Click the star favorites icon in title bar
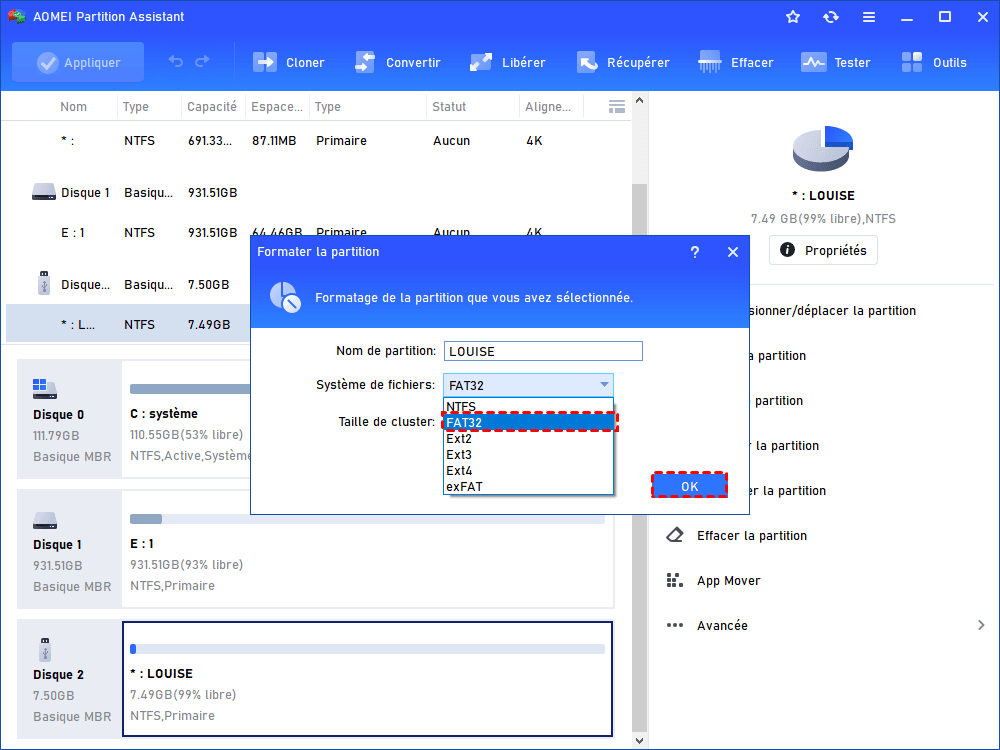Image resolution: width=1000 pixels, height=750 pixels. (x=793, y=17)
